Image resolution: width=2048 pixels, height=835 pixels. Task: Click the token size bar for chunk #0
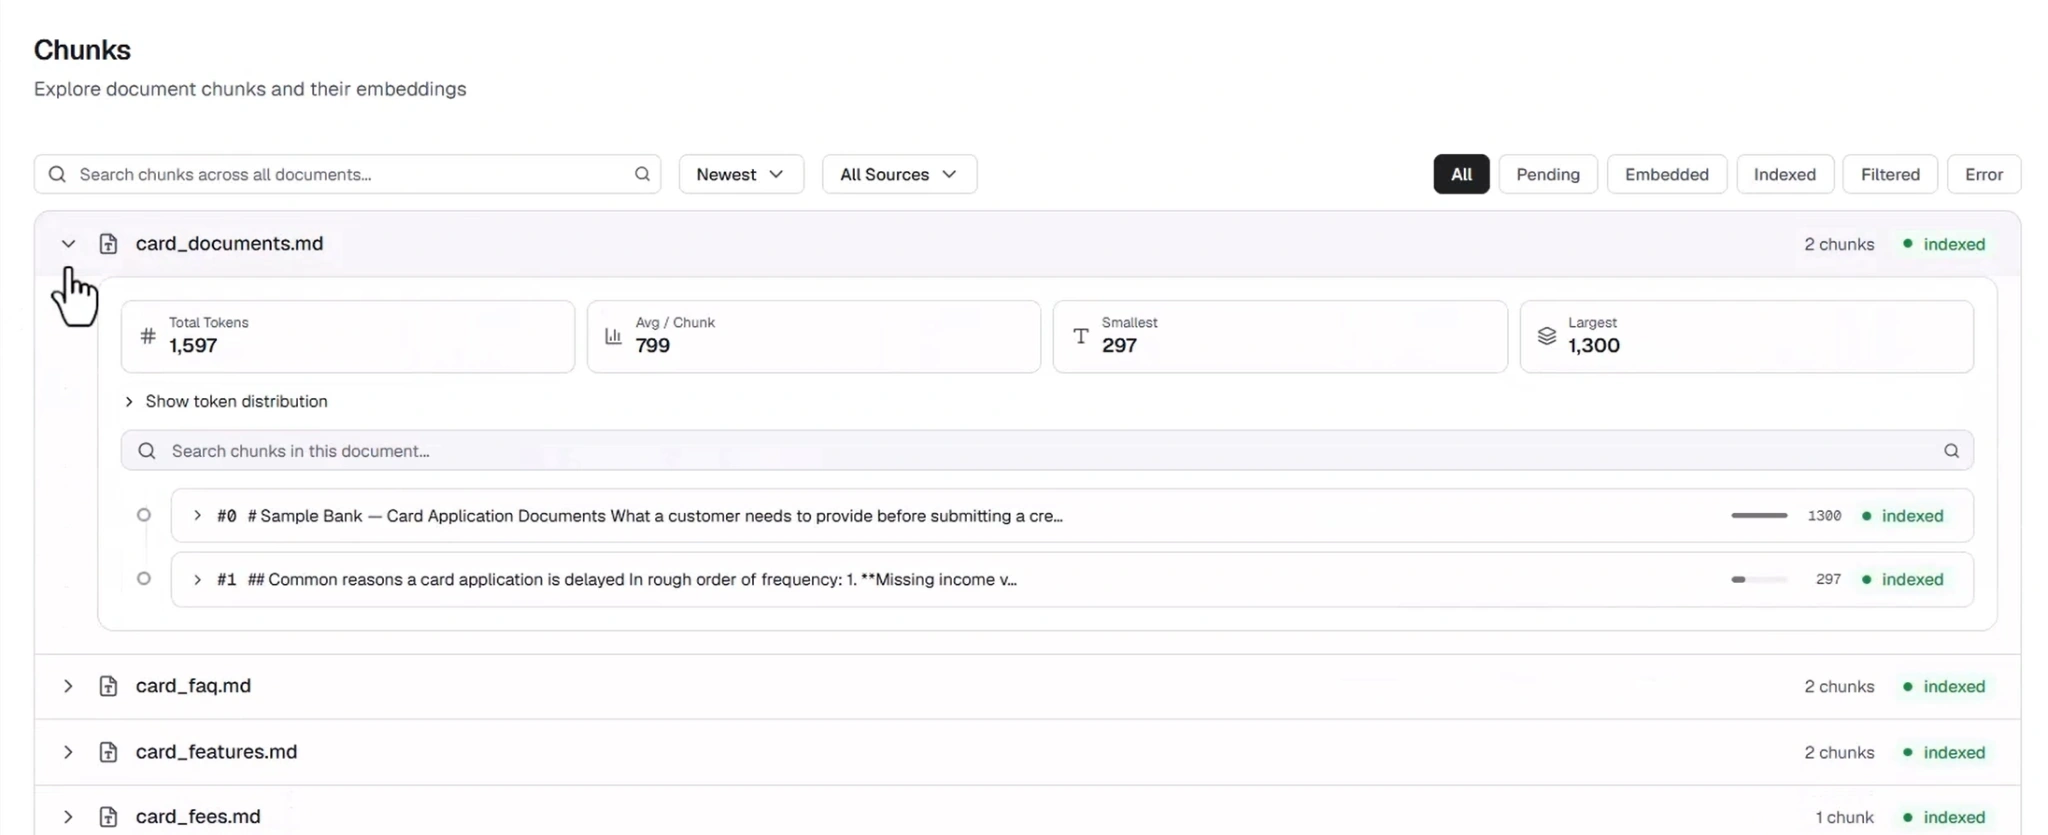pos(1759,516)
